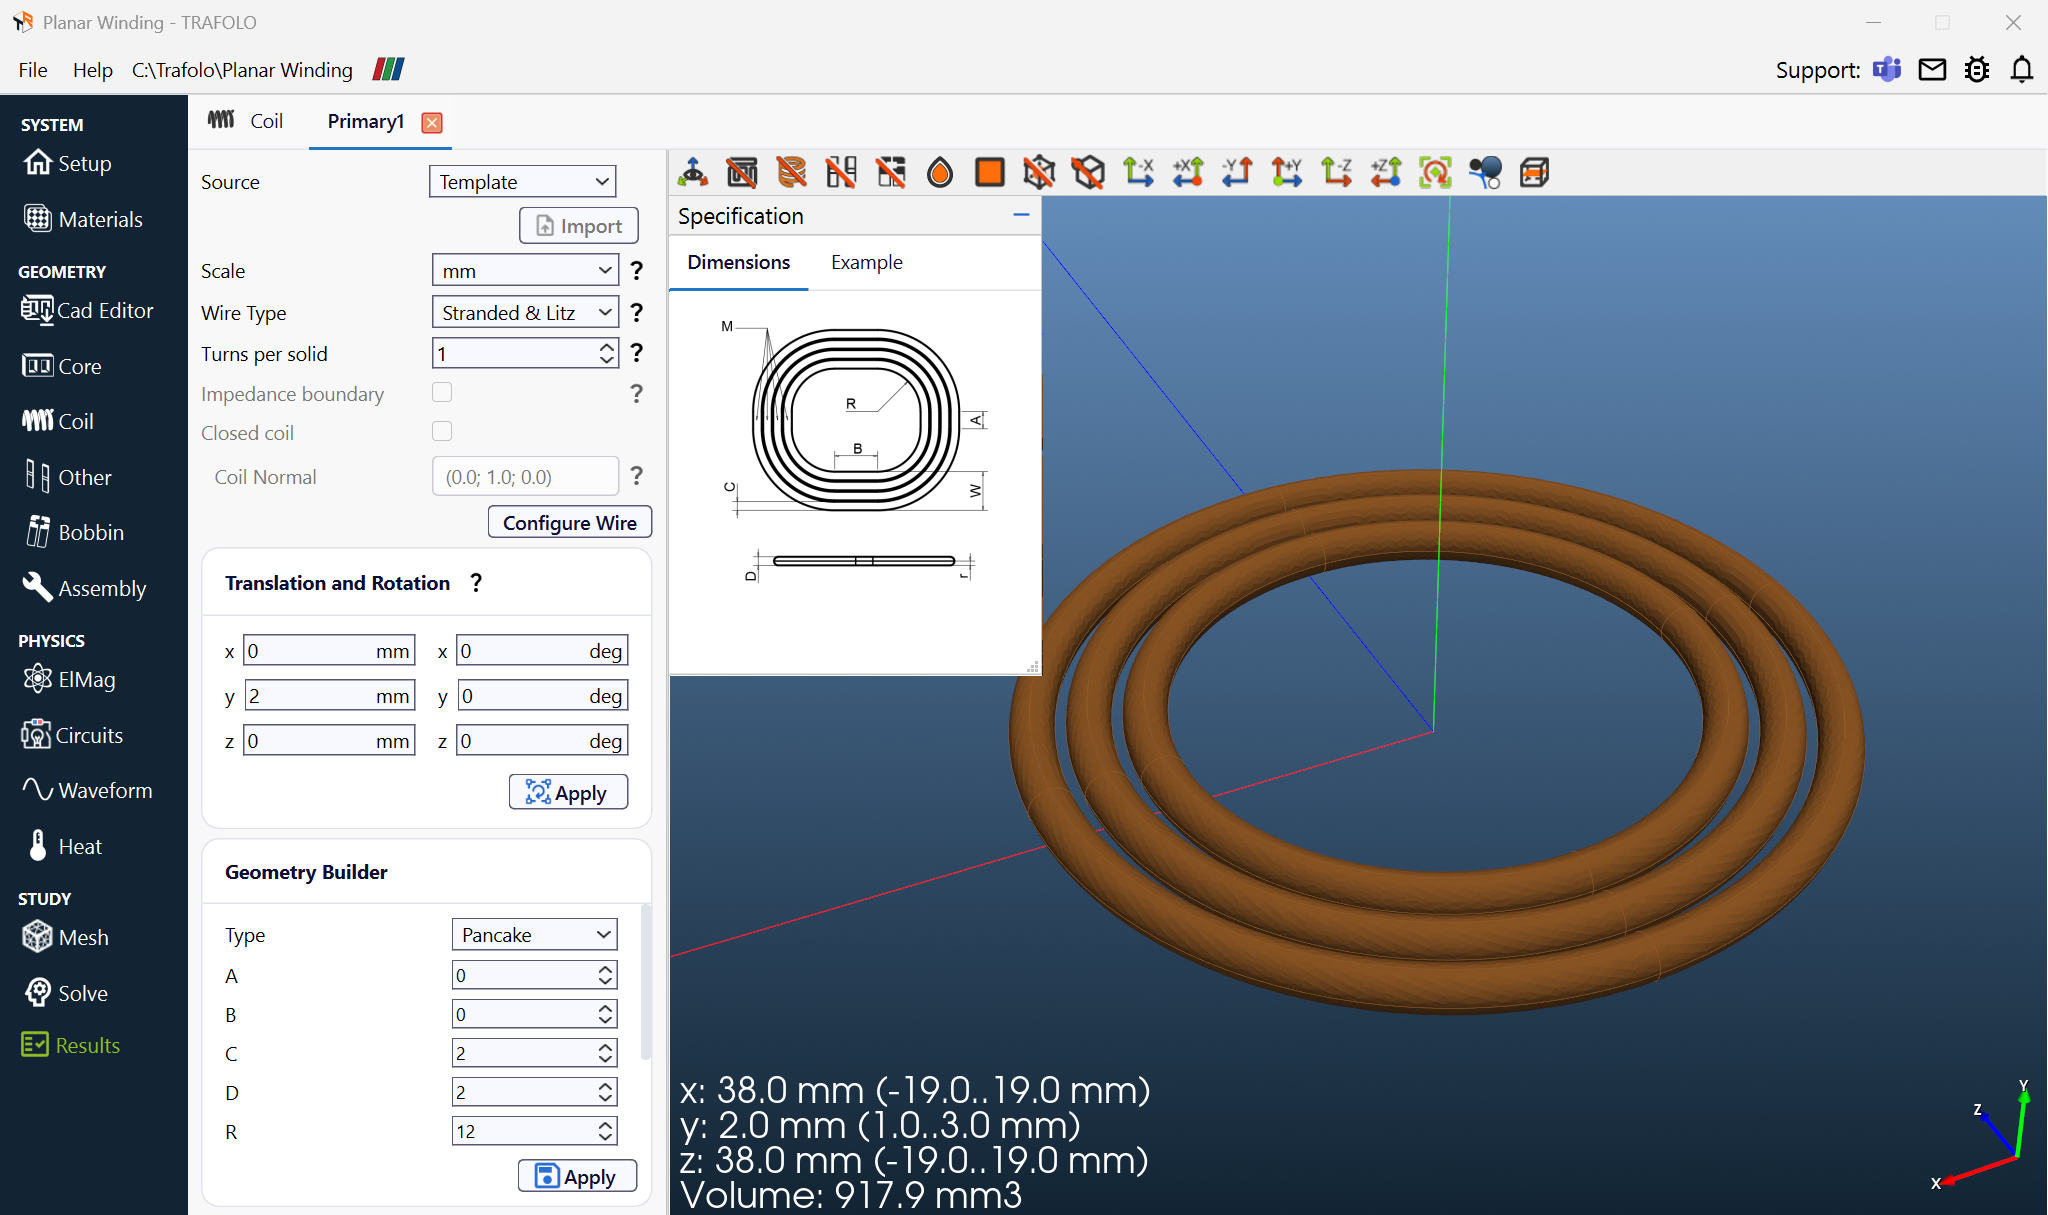Select the +Z view direction icon
Image resolution: width=2048 pixels, height=1215 pixels.
(x=1386, y=172)
